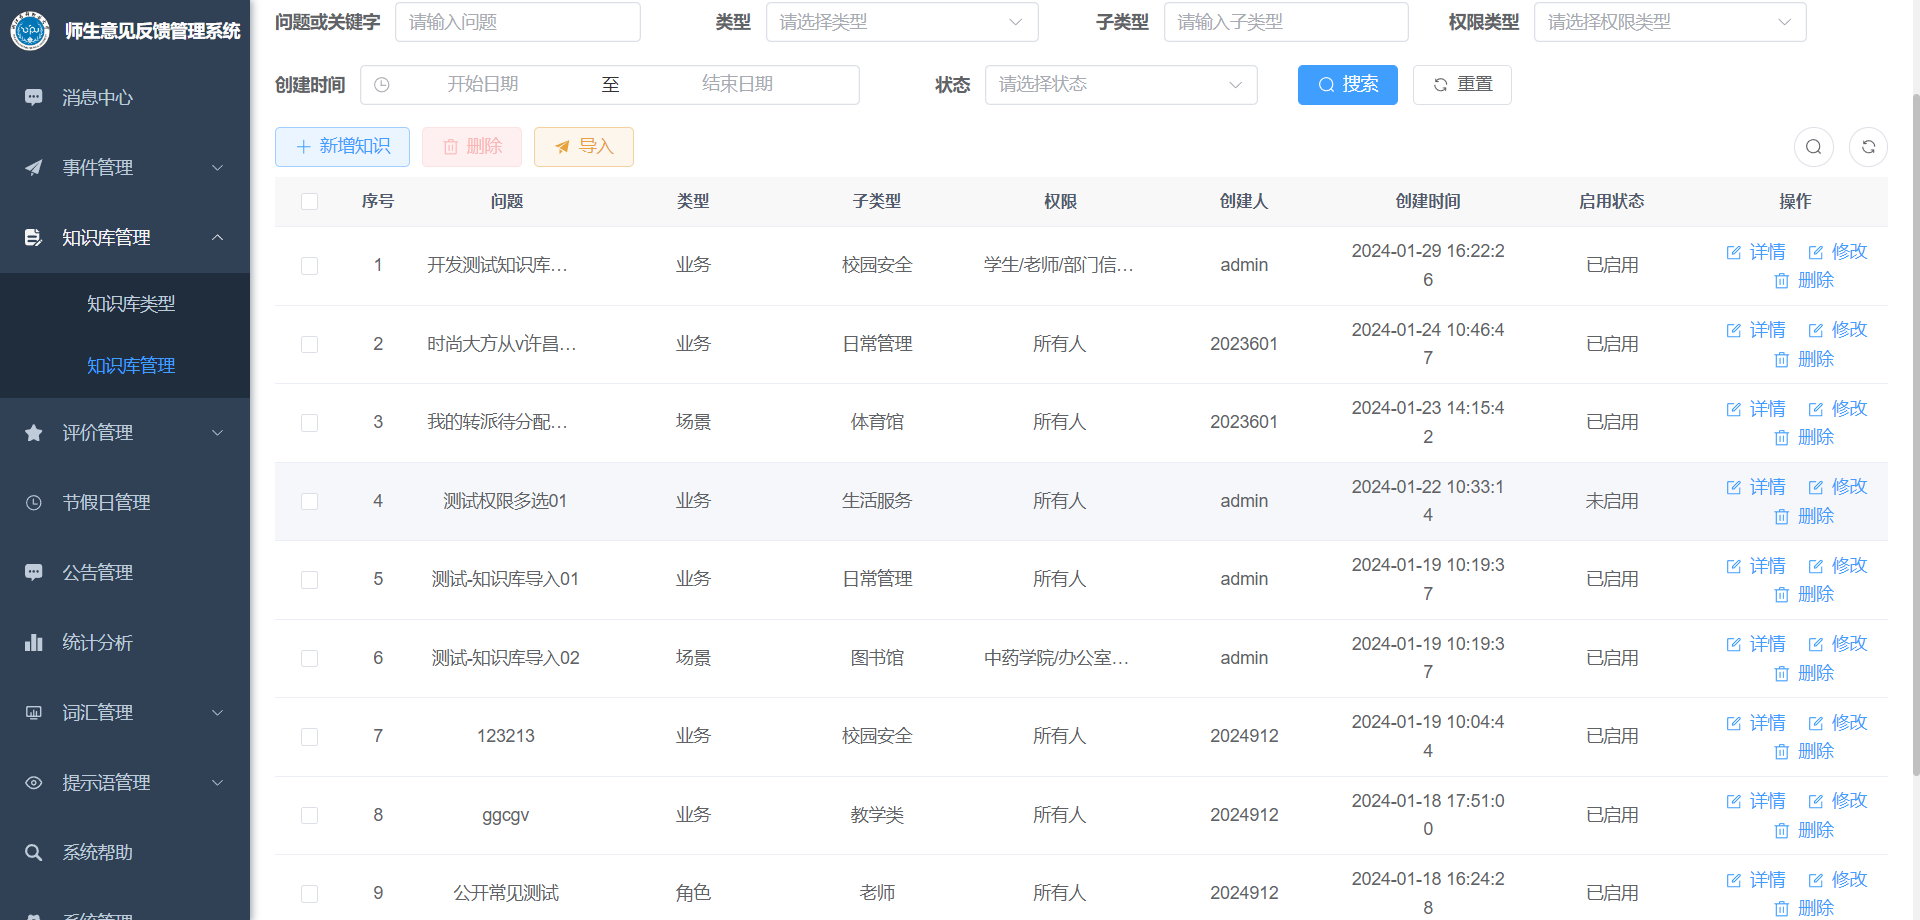Click 修改 for row 8 ggcgv
1920x920 pixels.
coord(1838,800)
